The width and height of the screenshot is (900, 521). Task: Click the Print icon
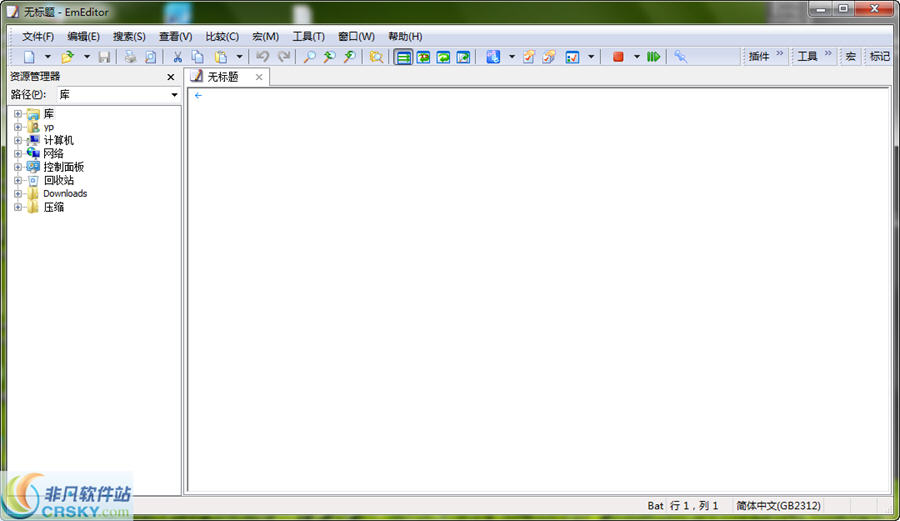click(x=131, y=57)
